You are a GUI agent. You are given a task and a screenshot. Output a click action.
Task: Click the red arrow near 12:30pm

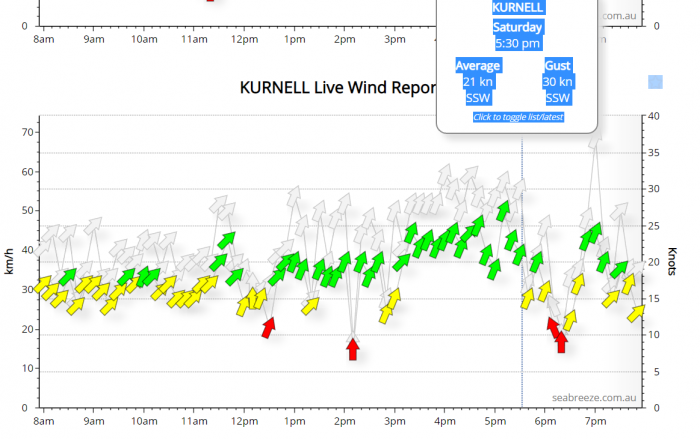point(268,326)
